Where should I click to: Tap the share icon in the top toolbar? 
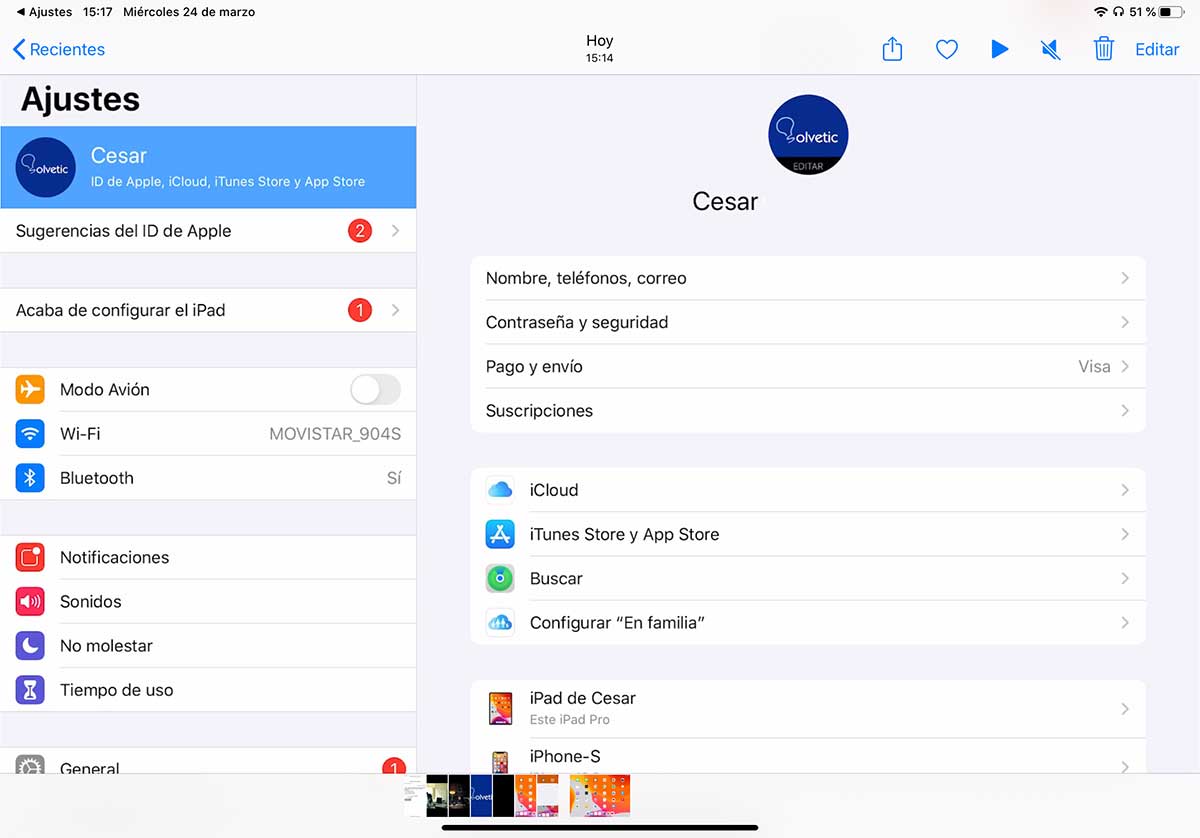[892, 49]
